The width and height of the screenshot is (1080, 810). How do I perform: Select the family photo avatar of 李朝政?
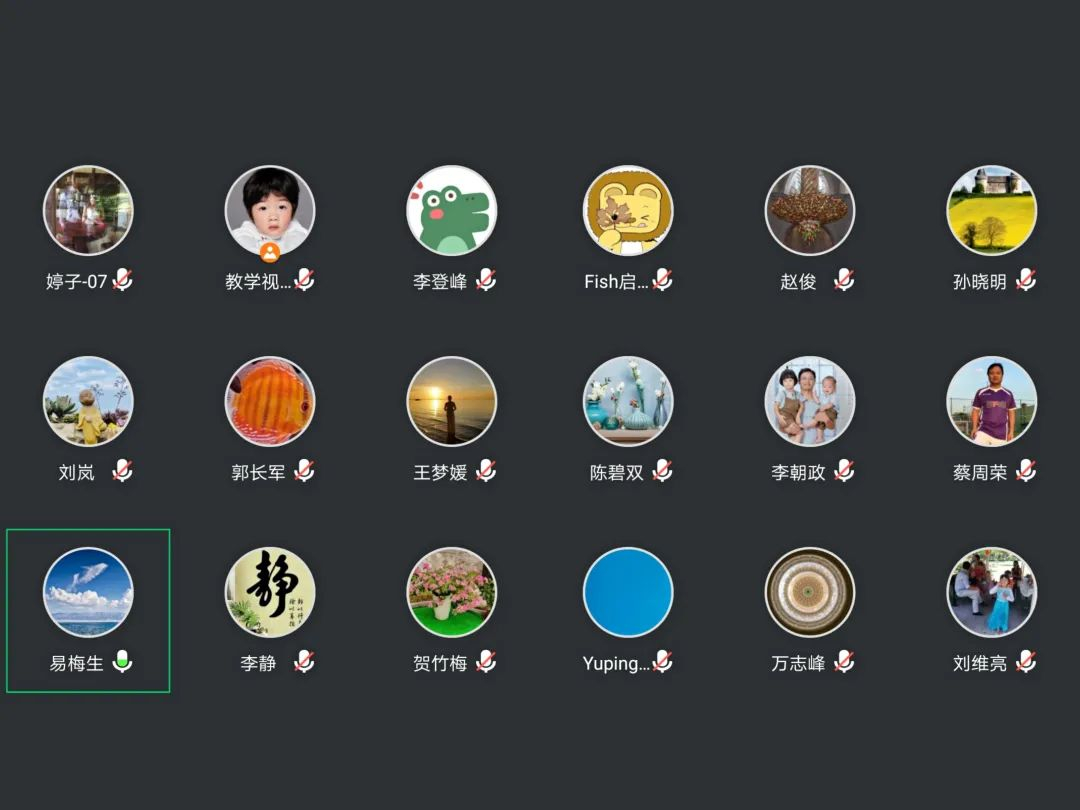click(810, 401)
